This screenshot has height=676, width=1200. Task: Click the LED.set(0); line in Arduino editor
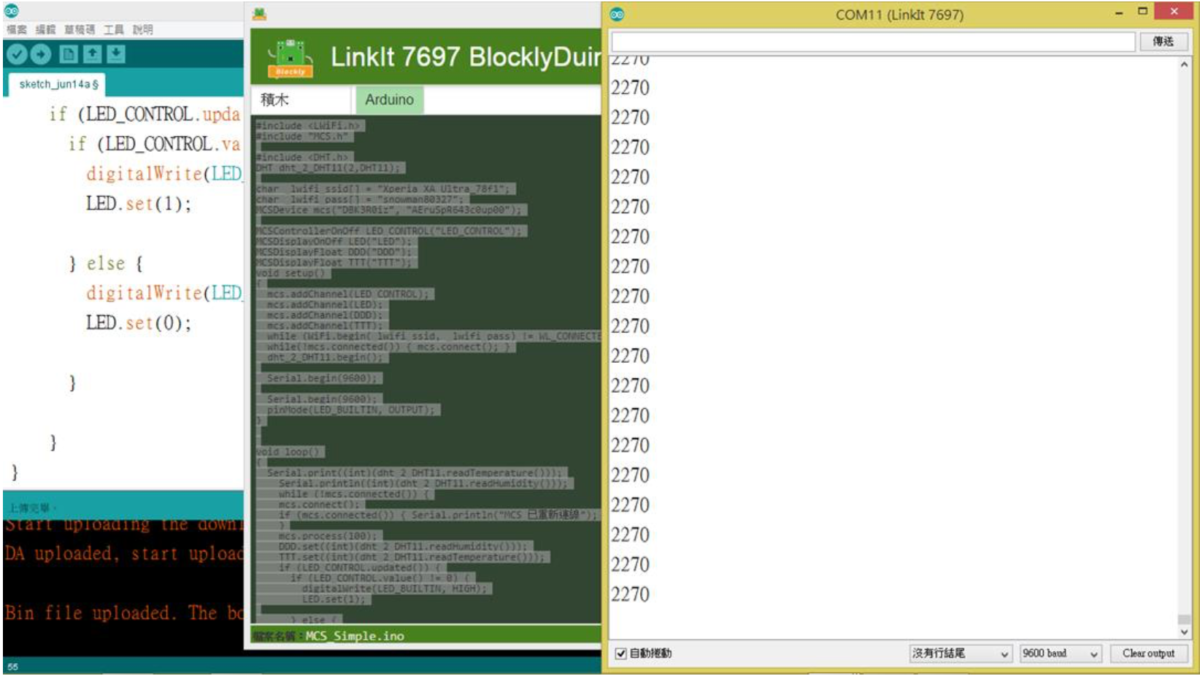click(x=138, y=323)
